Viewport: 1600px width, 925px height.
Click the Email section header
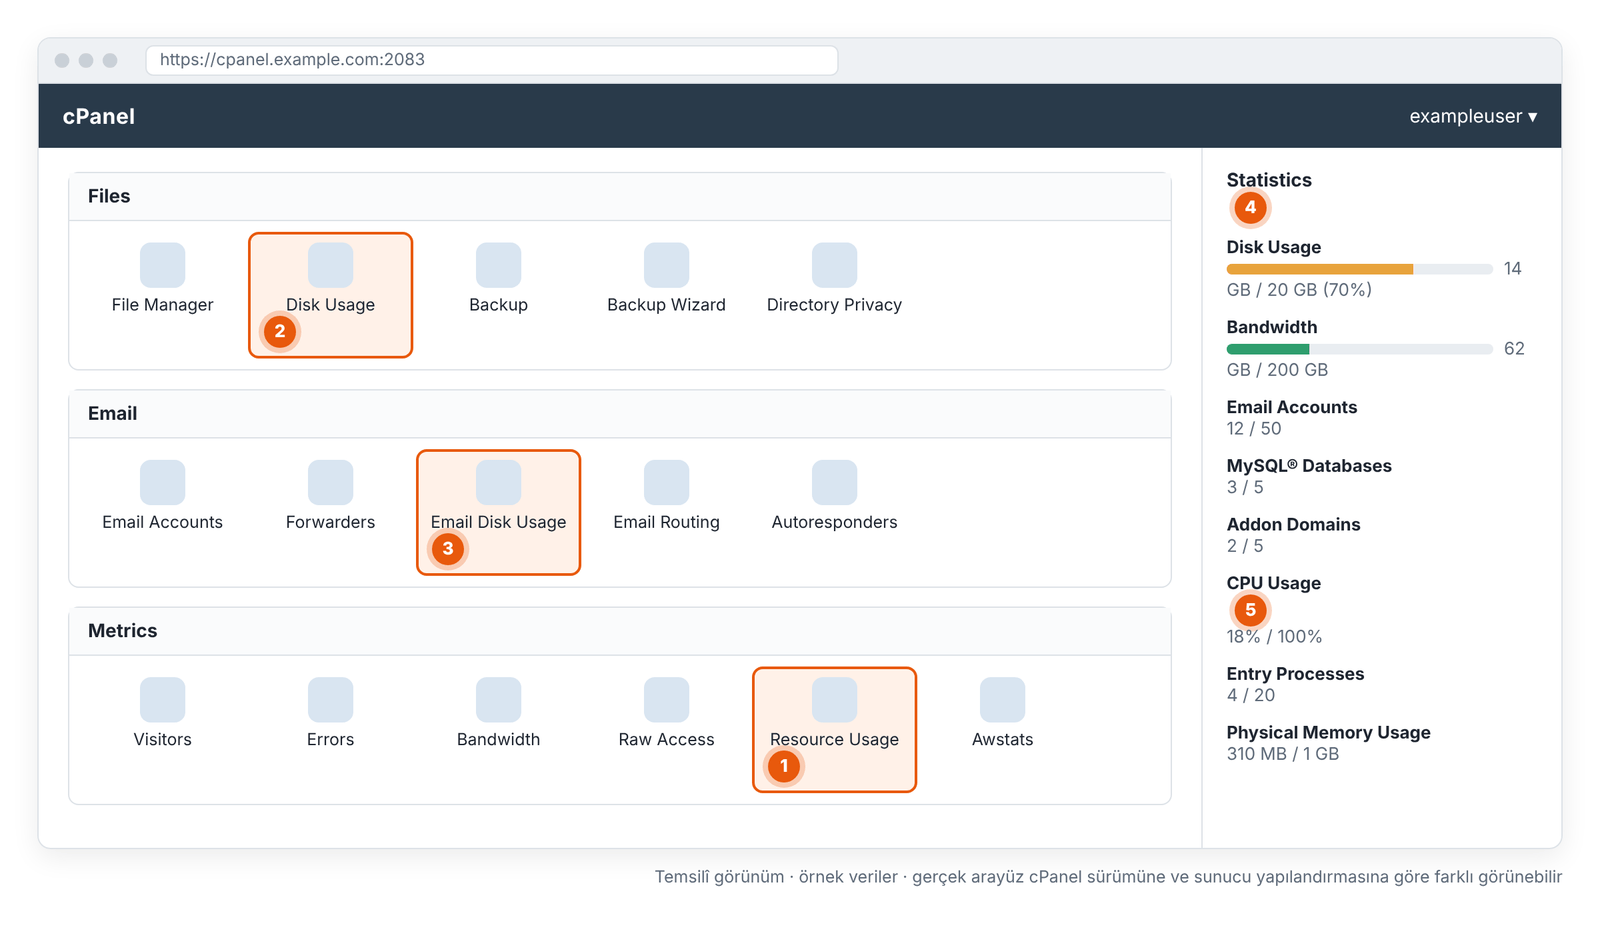[x=620, y=414]
